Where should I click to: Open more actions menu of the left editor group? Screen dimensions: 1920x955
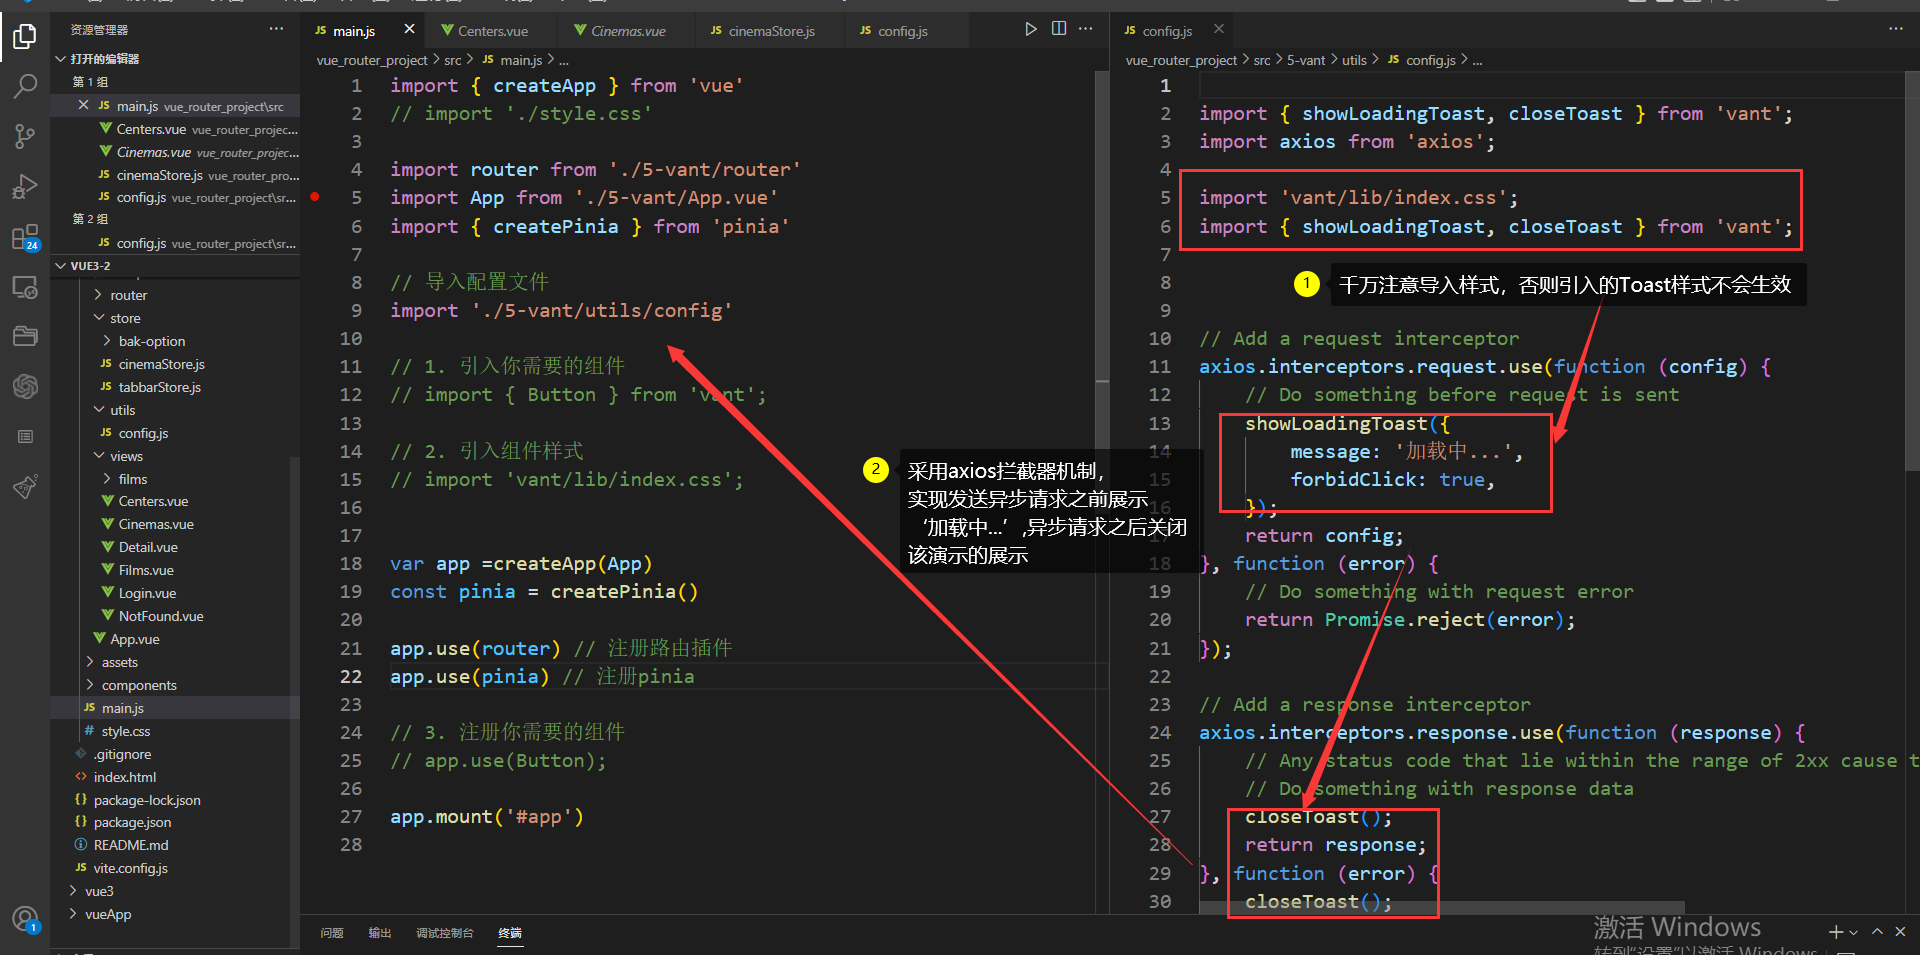click(x=1086, y=29)
